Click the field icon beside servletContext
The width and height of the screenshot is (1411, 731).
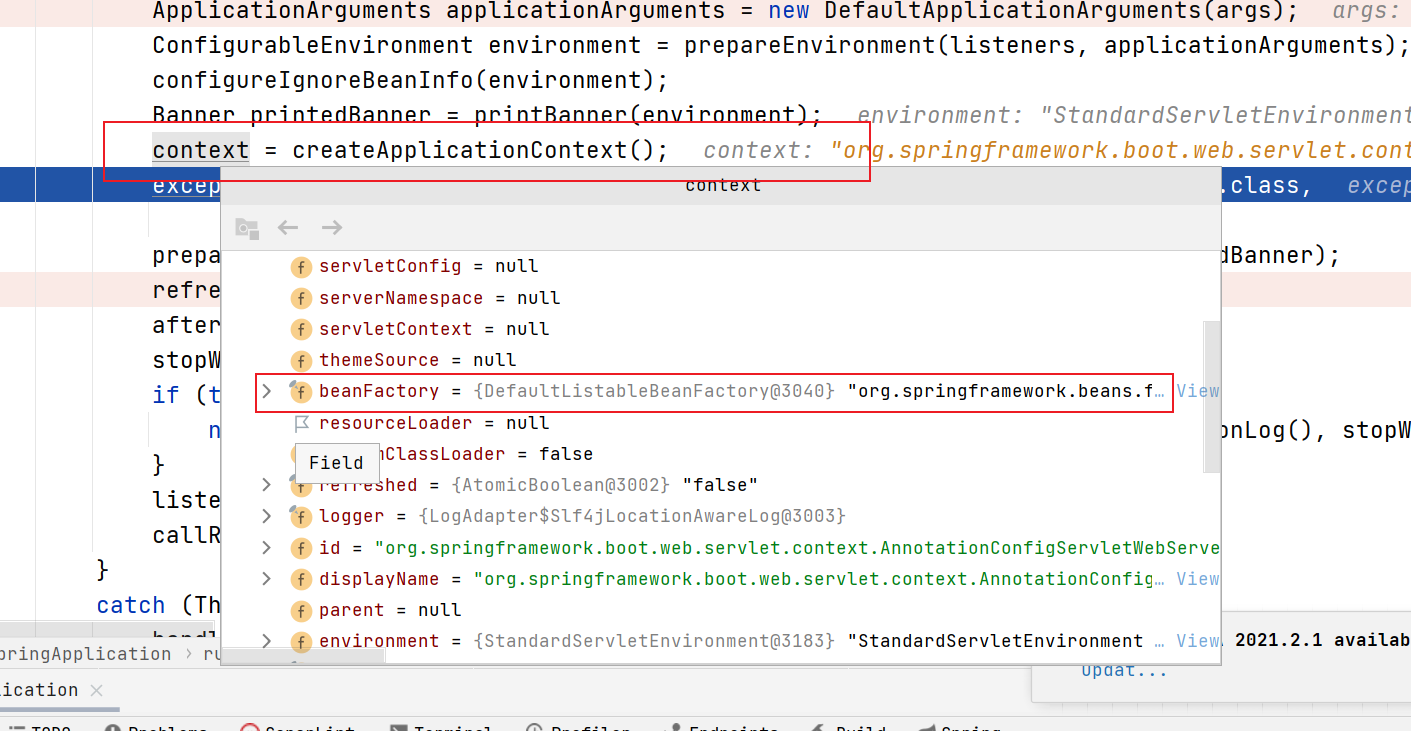click(x=301, y=329)
